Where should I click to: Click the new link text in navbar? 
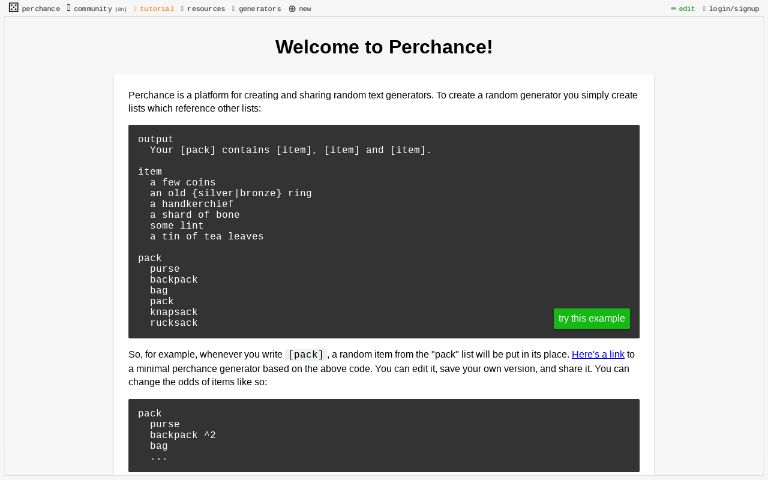(x=305, y=9)
